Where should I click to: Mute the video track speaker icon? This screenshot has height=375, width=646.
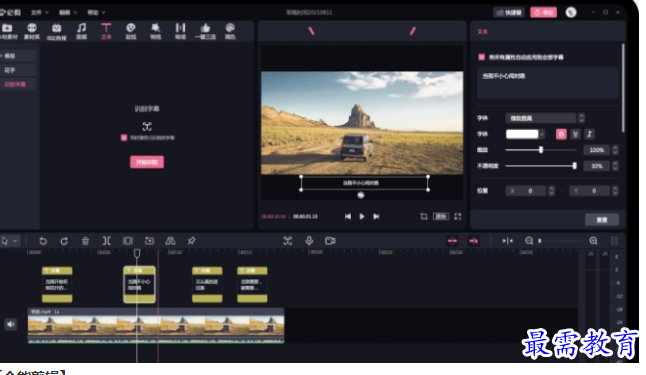coord(11,325)
